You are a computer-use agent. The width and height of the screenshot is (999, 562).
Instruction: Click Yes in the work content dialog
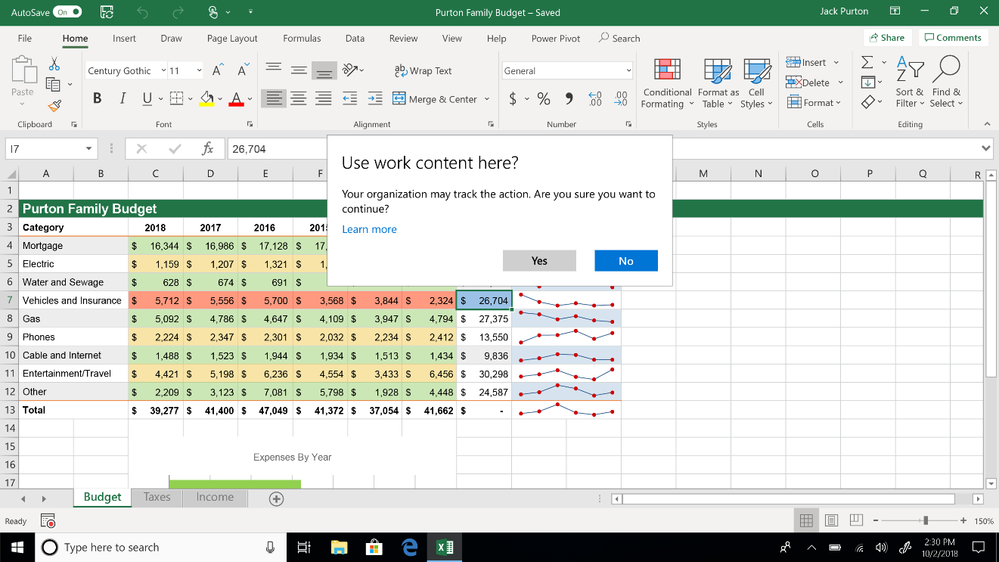point(539,261)
